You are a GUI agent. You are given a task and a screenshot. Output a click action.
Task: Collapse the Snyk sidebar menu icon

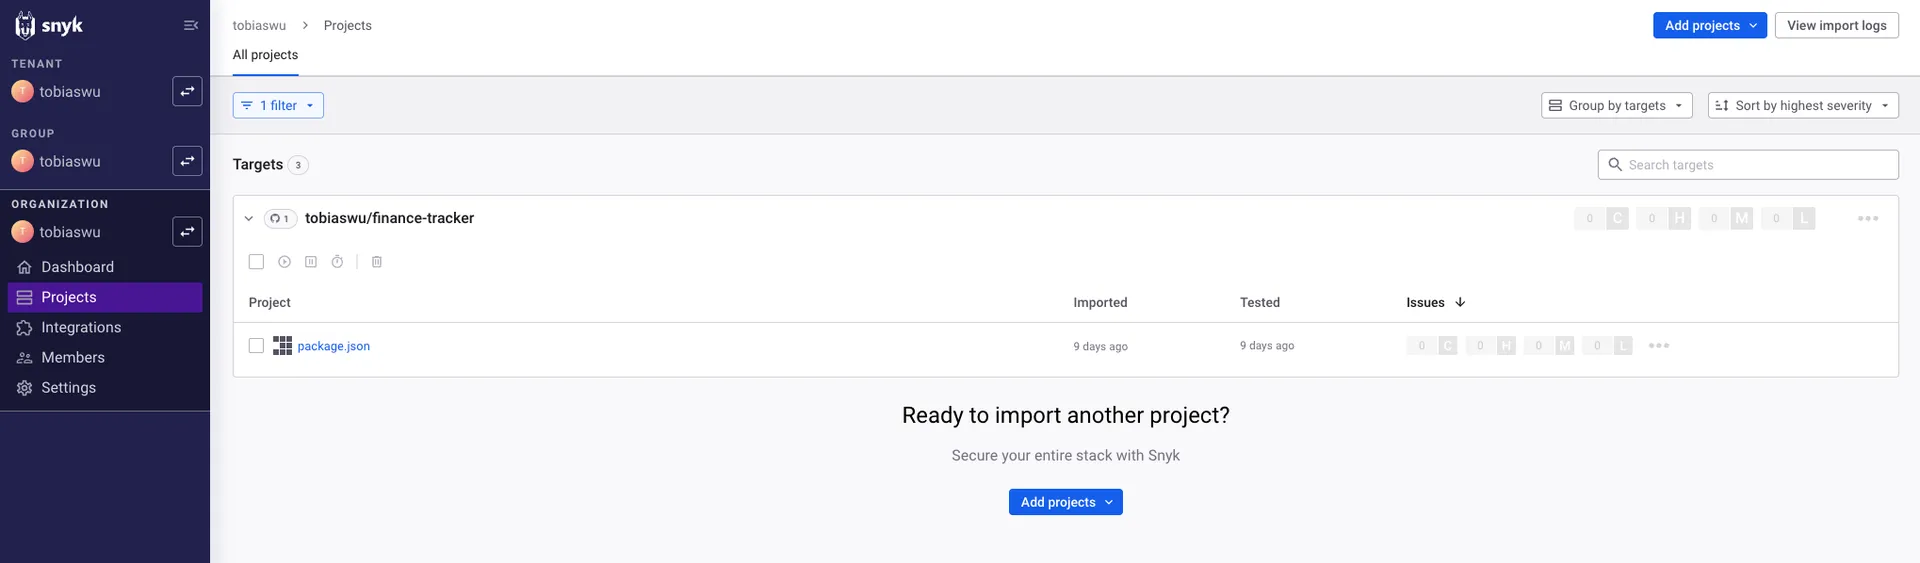pyautogui.click(x=191, y=25)
